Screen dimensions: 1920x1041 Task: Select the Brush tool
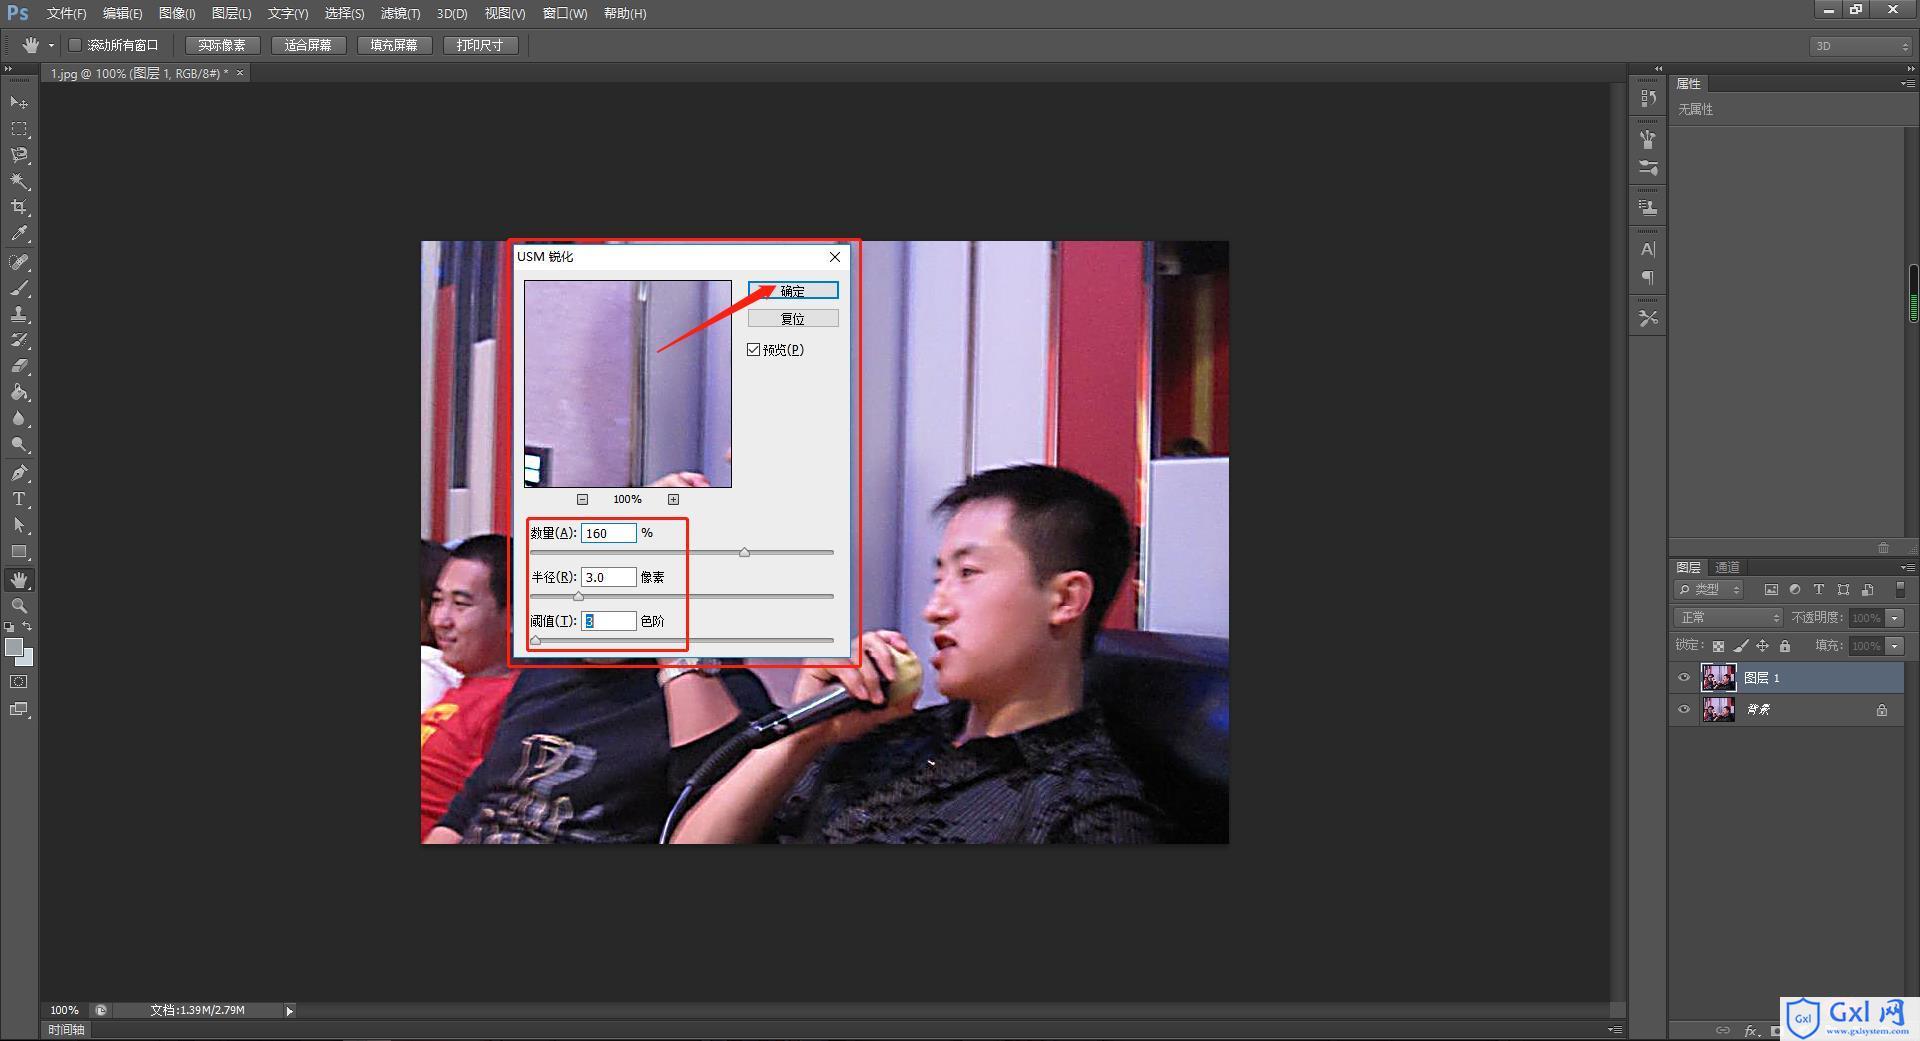pos(19,288)
